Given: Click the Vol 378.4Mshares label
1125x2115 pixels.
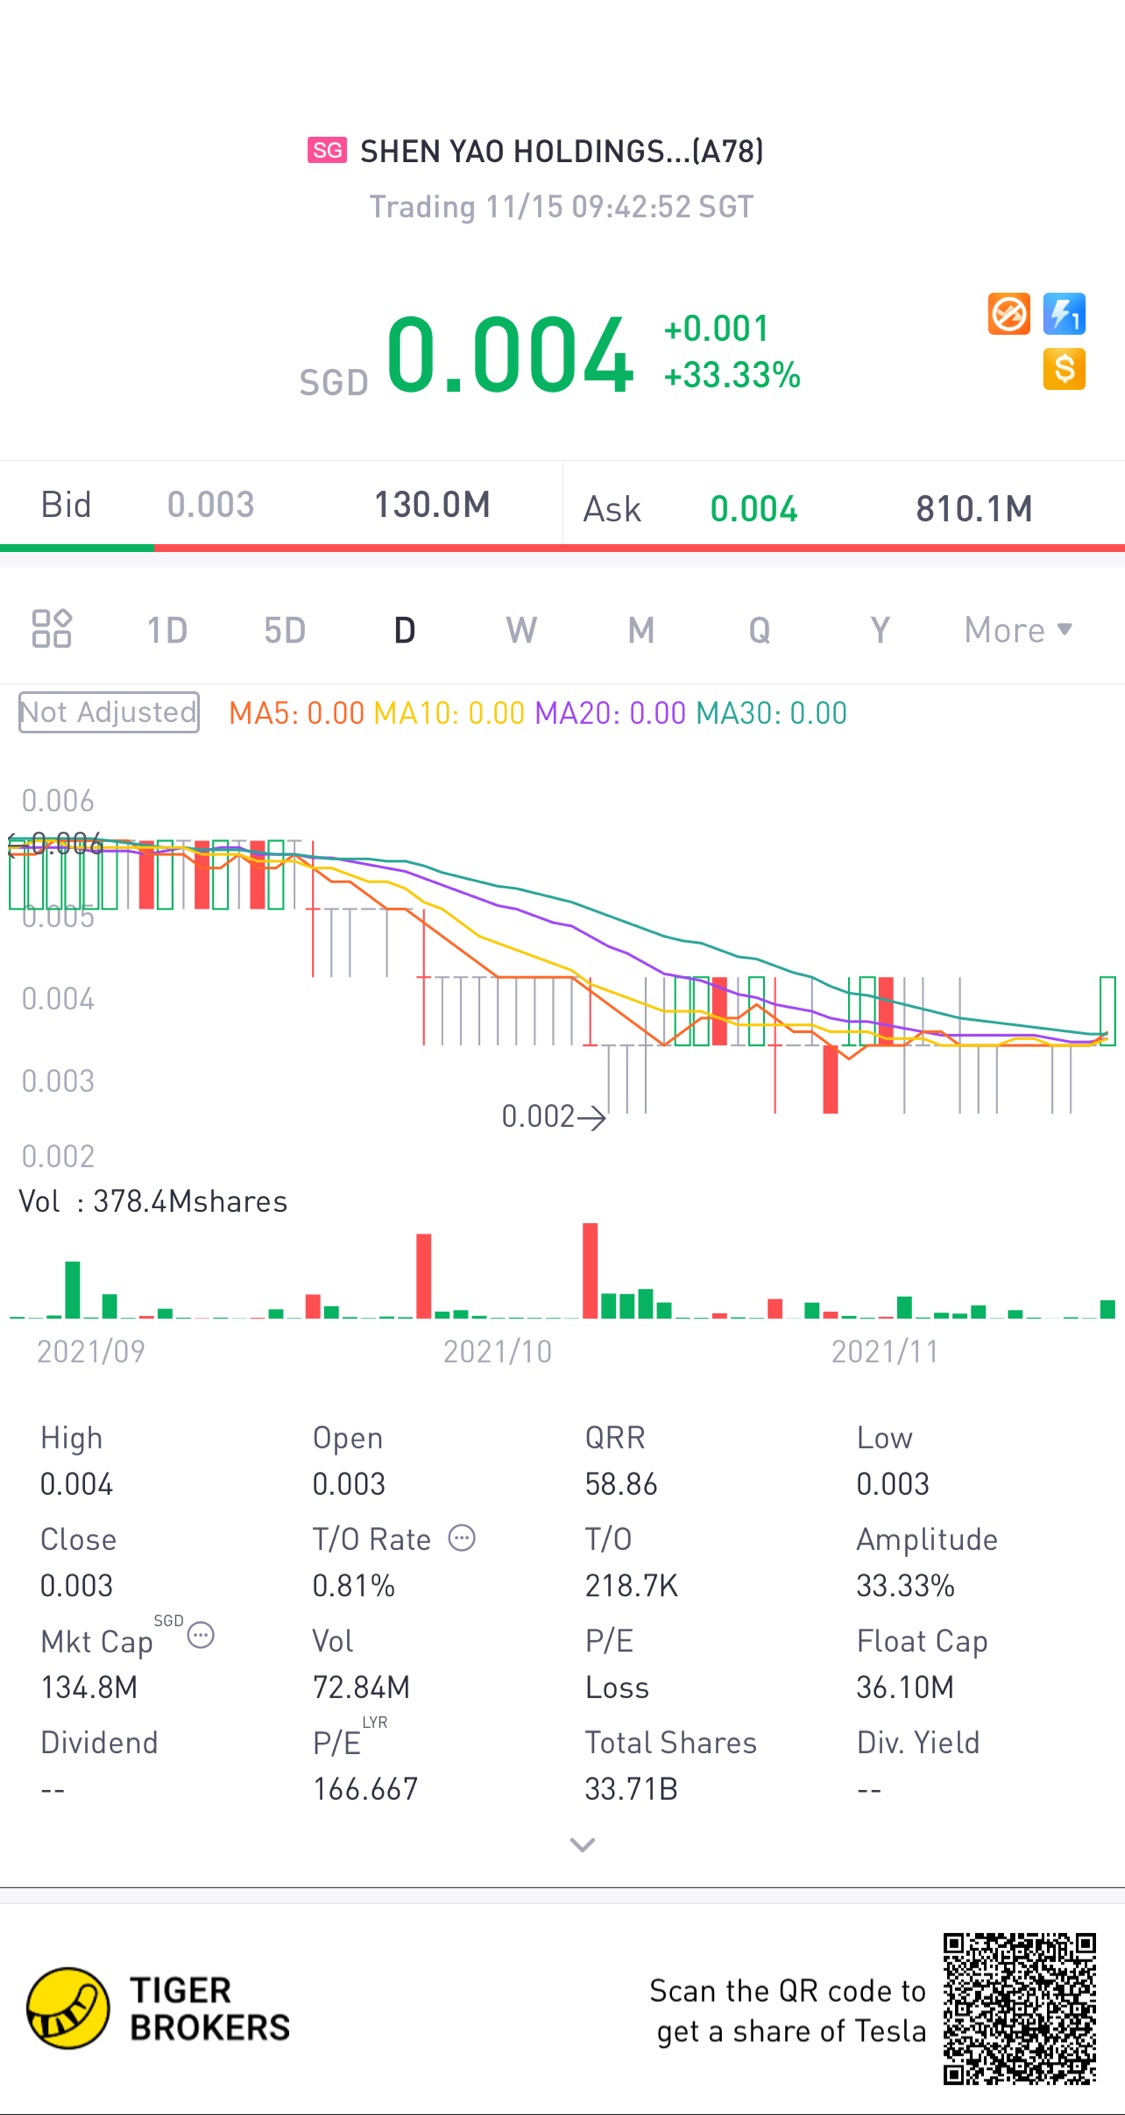Looking at the screenshot, I should pyautogui.click(x=153, y=1201).
